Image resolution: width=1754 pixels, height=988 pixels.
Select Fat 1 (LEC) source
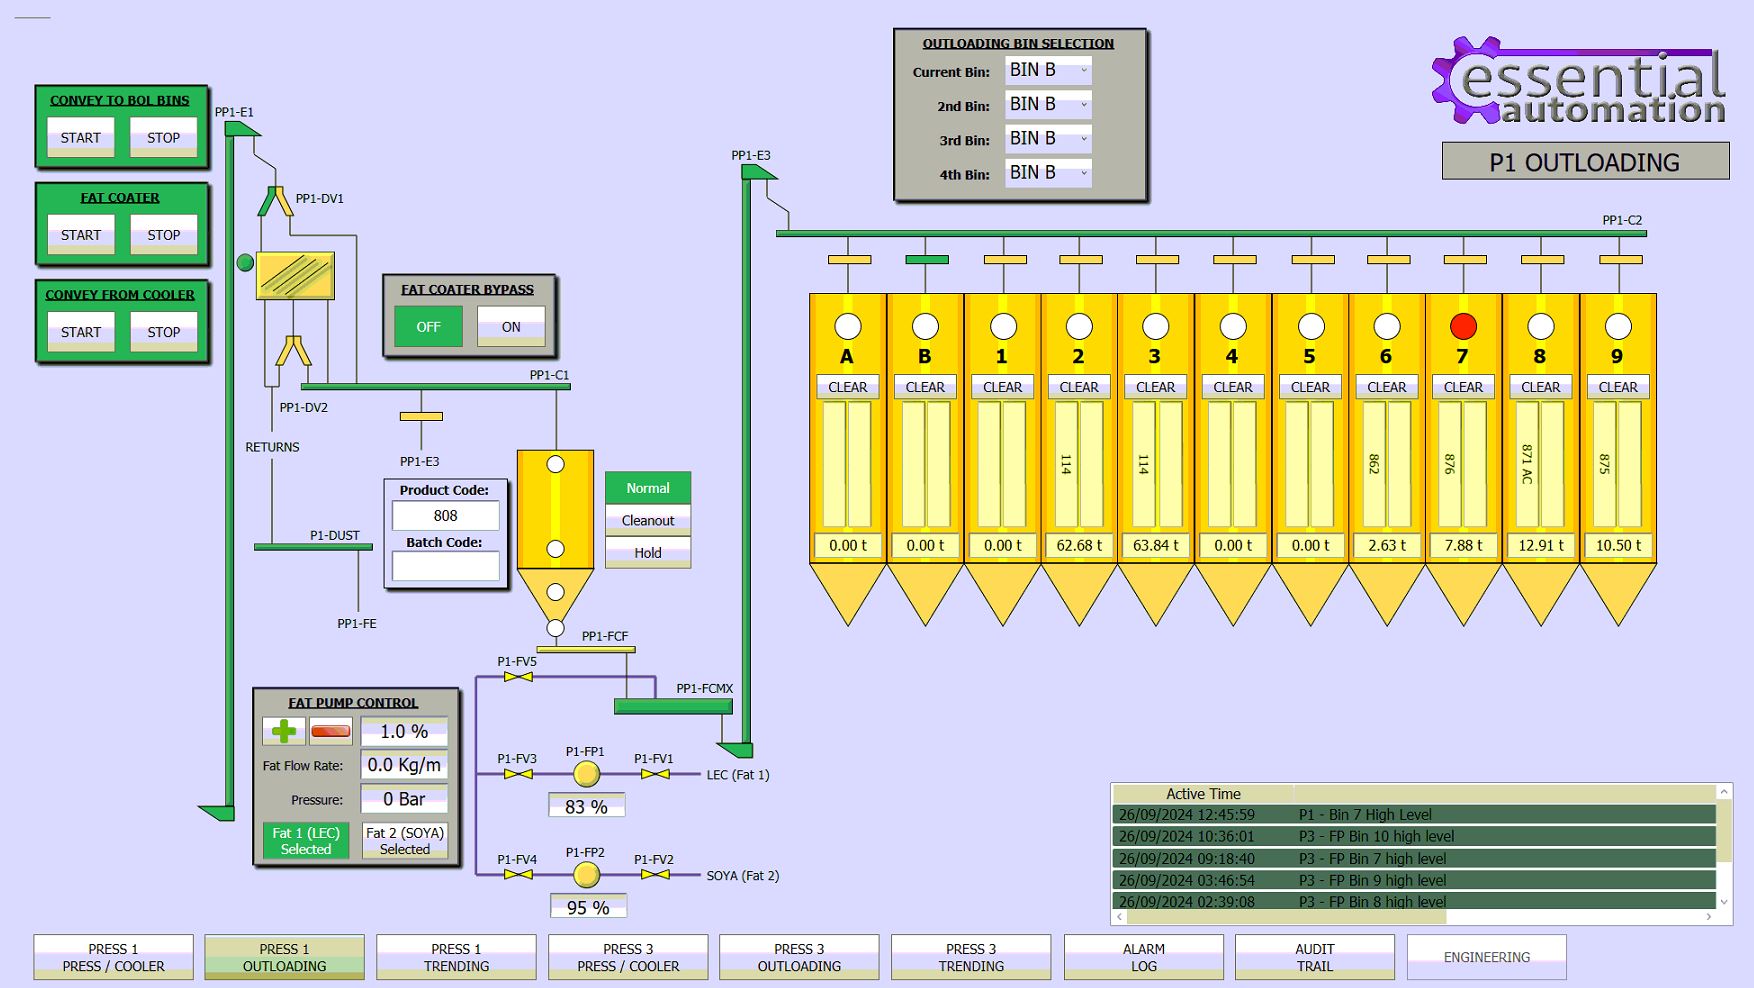coord(306,841)
